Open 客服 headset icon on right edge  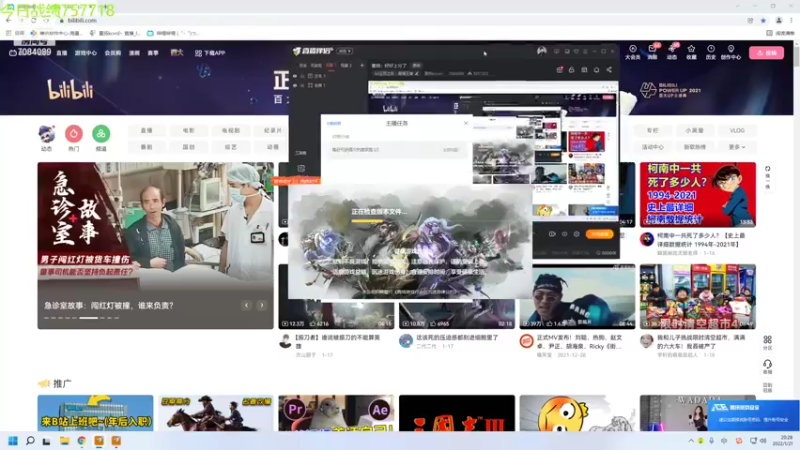pos(767,366)
